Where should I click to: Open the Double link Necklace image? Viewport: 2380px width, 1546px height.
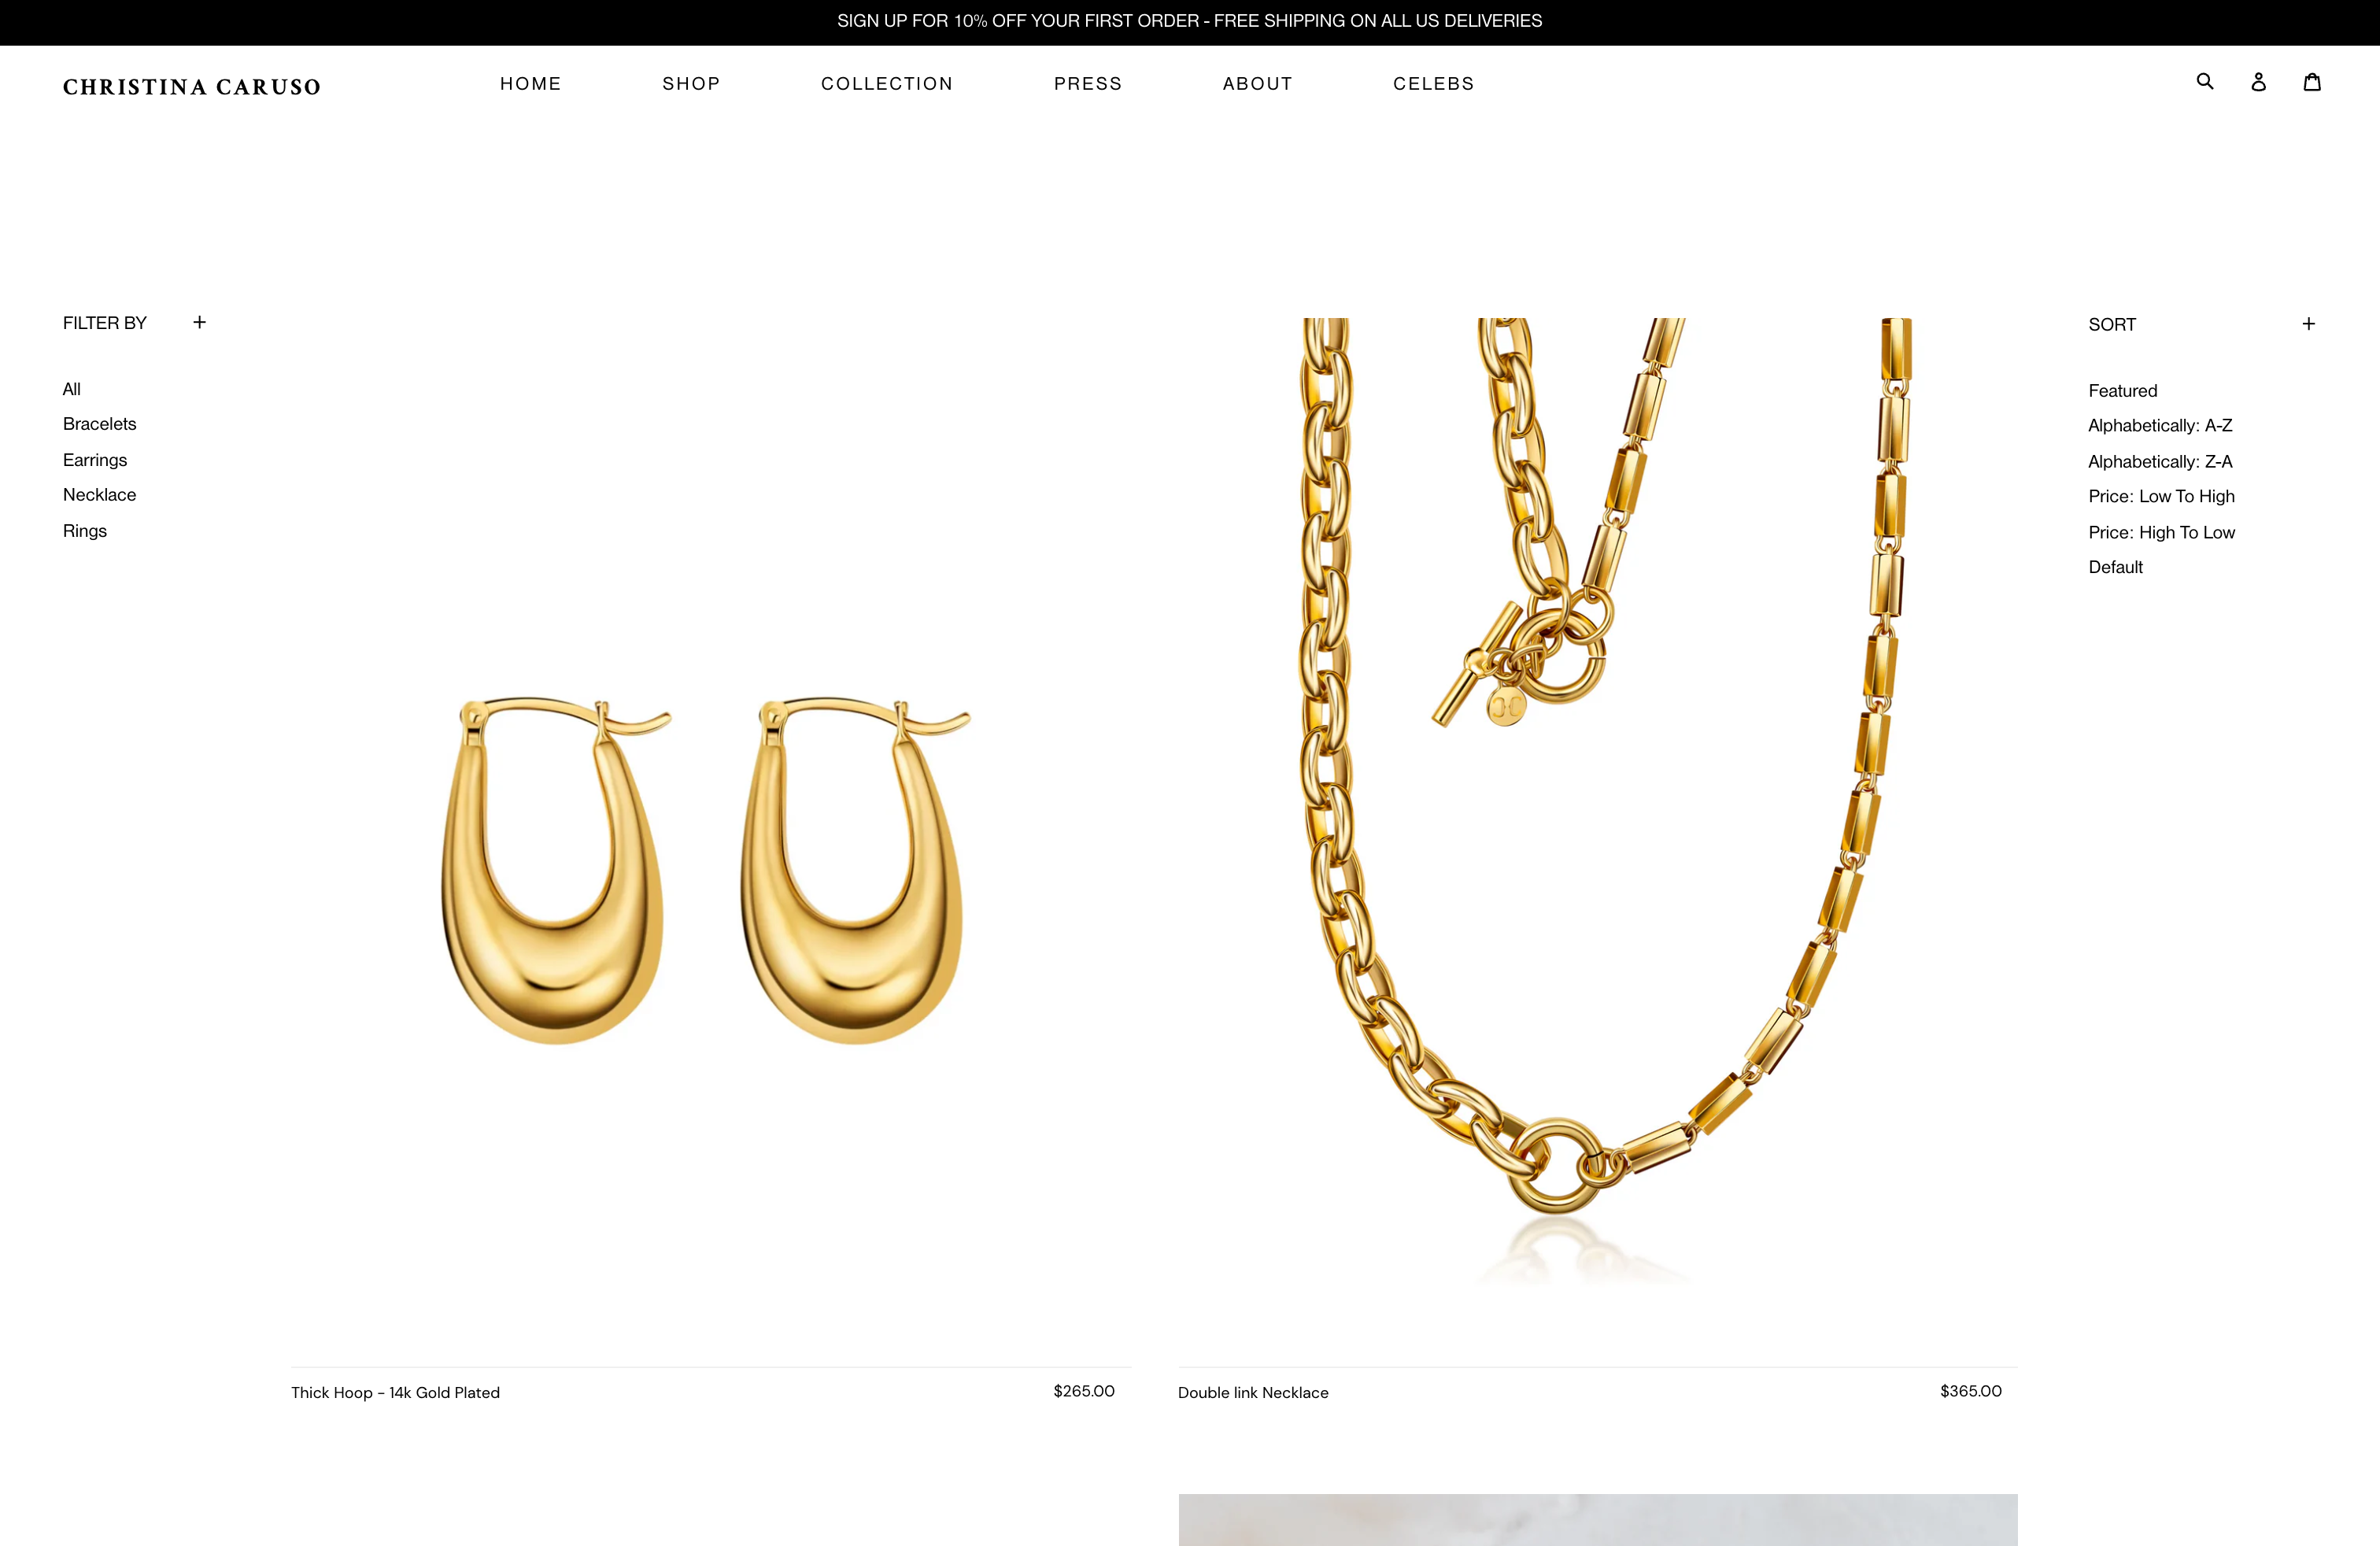click(1597, 800)
